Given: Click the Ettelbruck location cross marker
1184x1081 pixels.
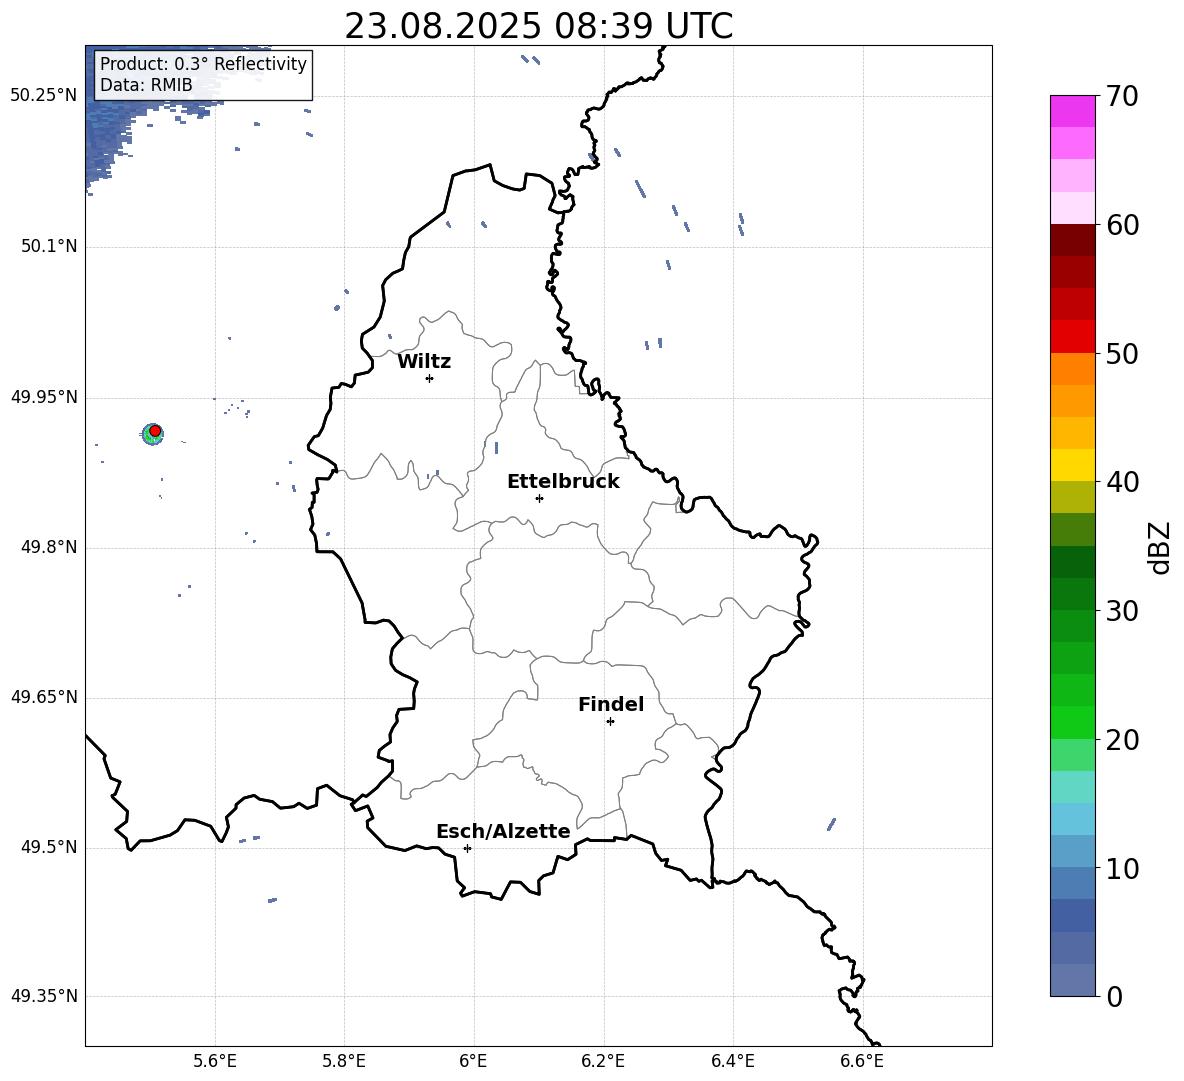Looking at the screenshot, I should pos(539,498).
